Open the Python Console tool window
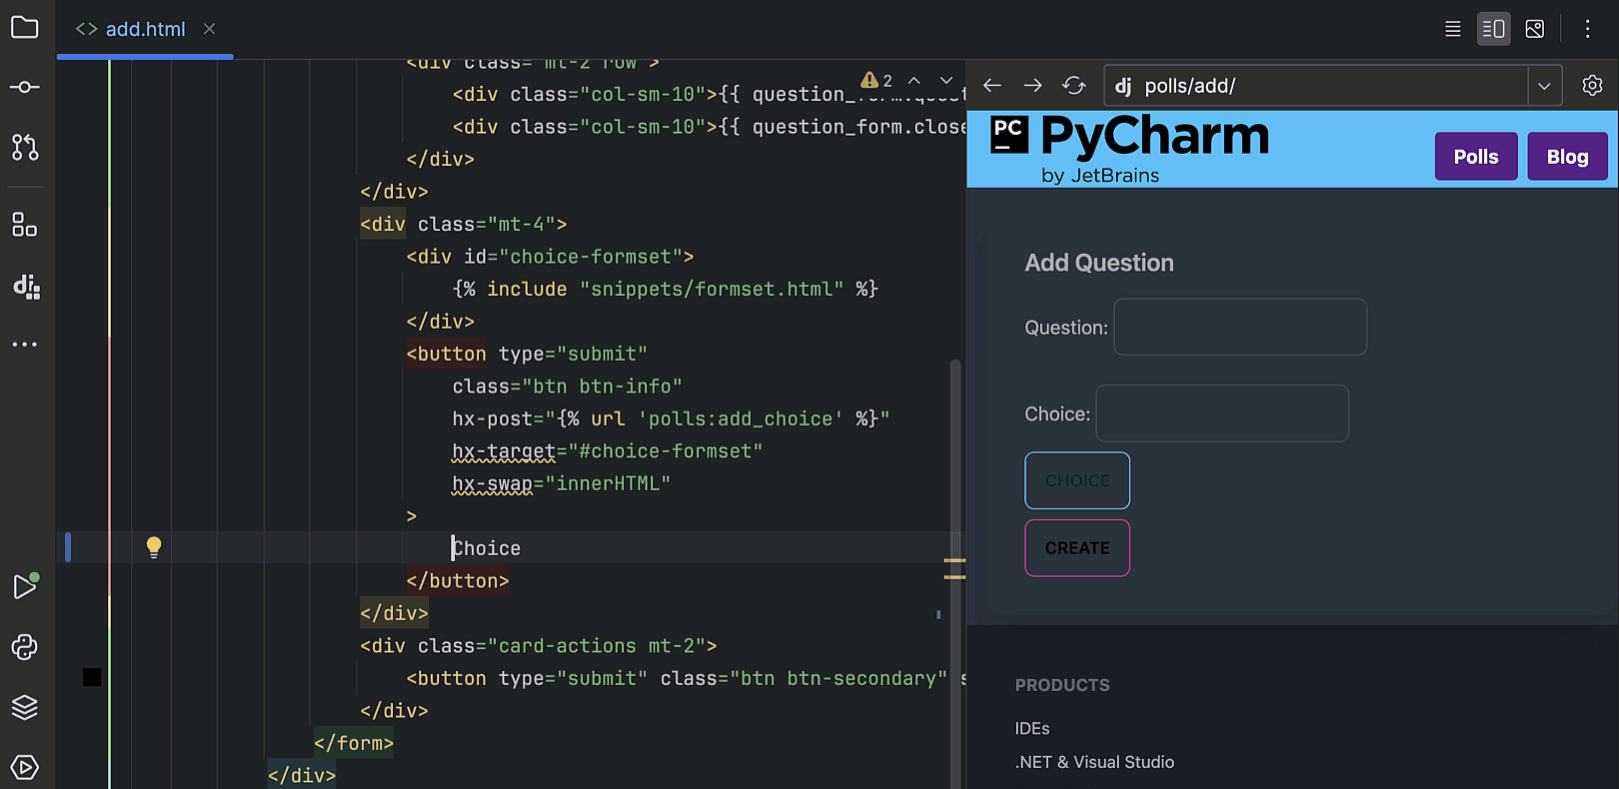Image resolution: width=1619 pixels, height=789 pixels. point(25,647)
